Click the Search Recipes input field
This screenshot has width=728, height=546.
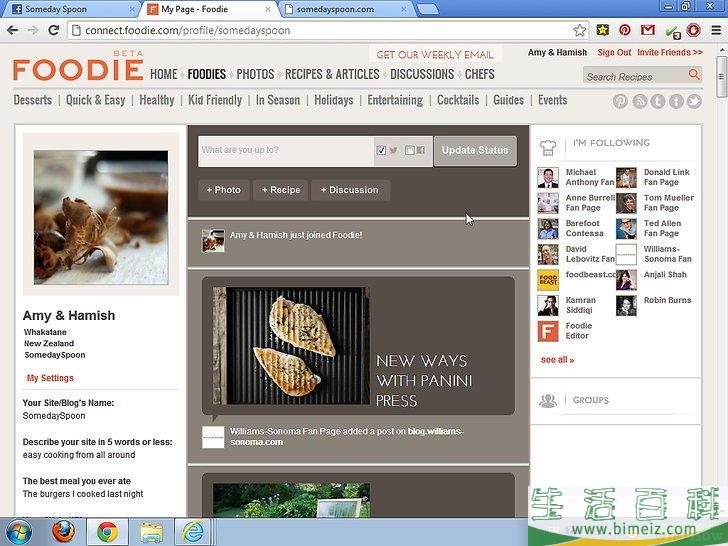pyautogui.click(x=635, y=76)
